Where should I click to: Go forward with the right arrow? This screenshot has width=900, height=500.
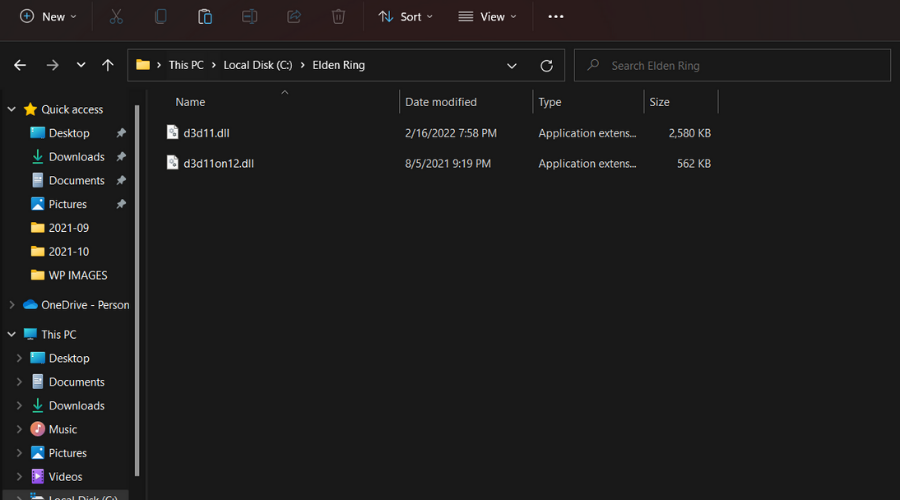coord(52,65)
